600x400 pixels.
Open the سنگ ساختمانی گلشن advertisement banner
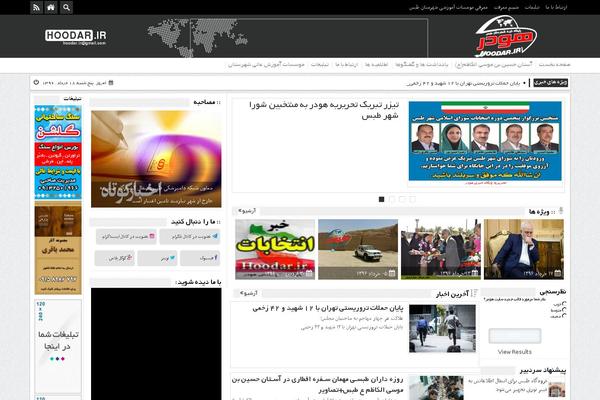(x=58, y=152)
